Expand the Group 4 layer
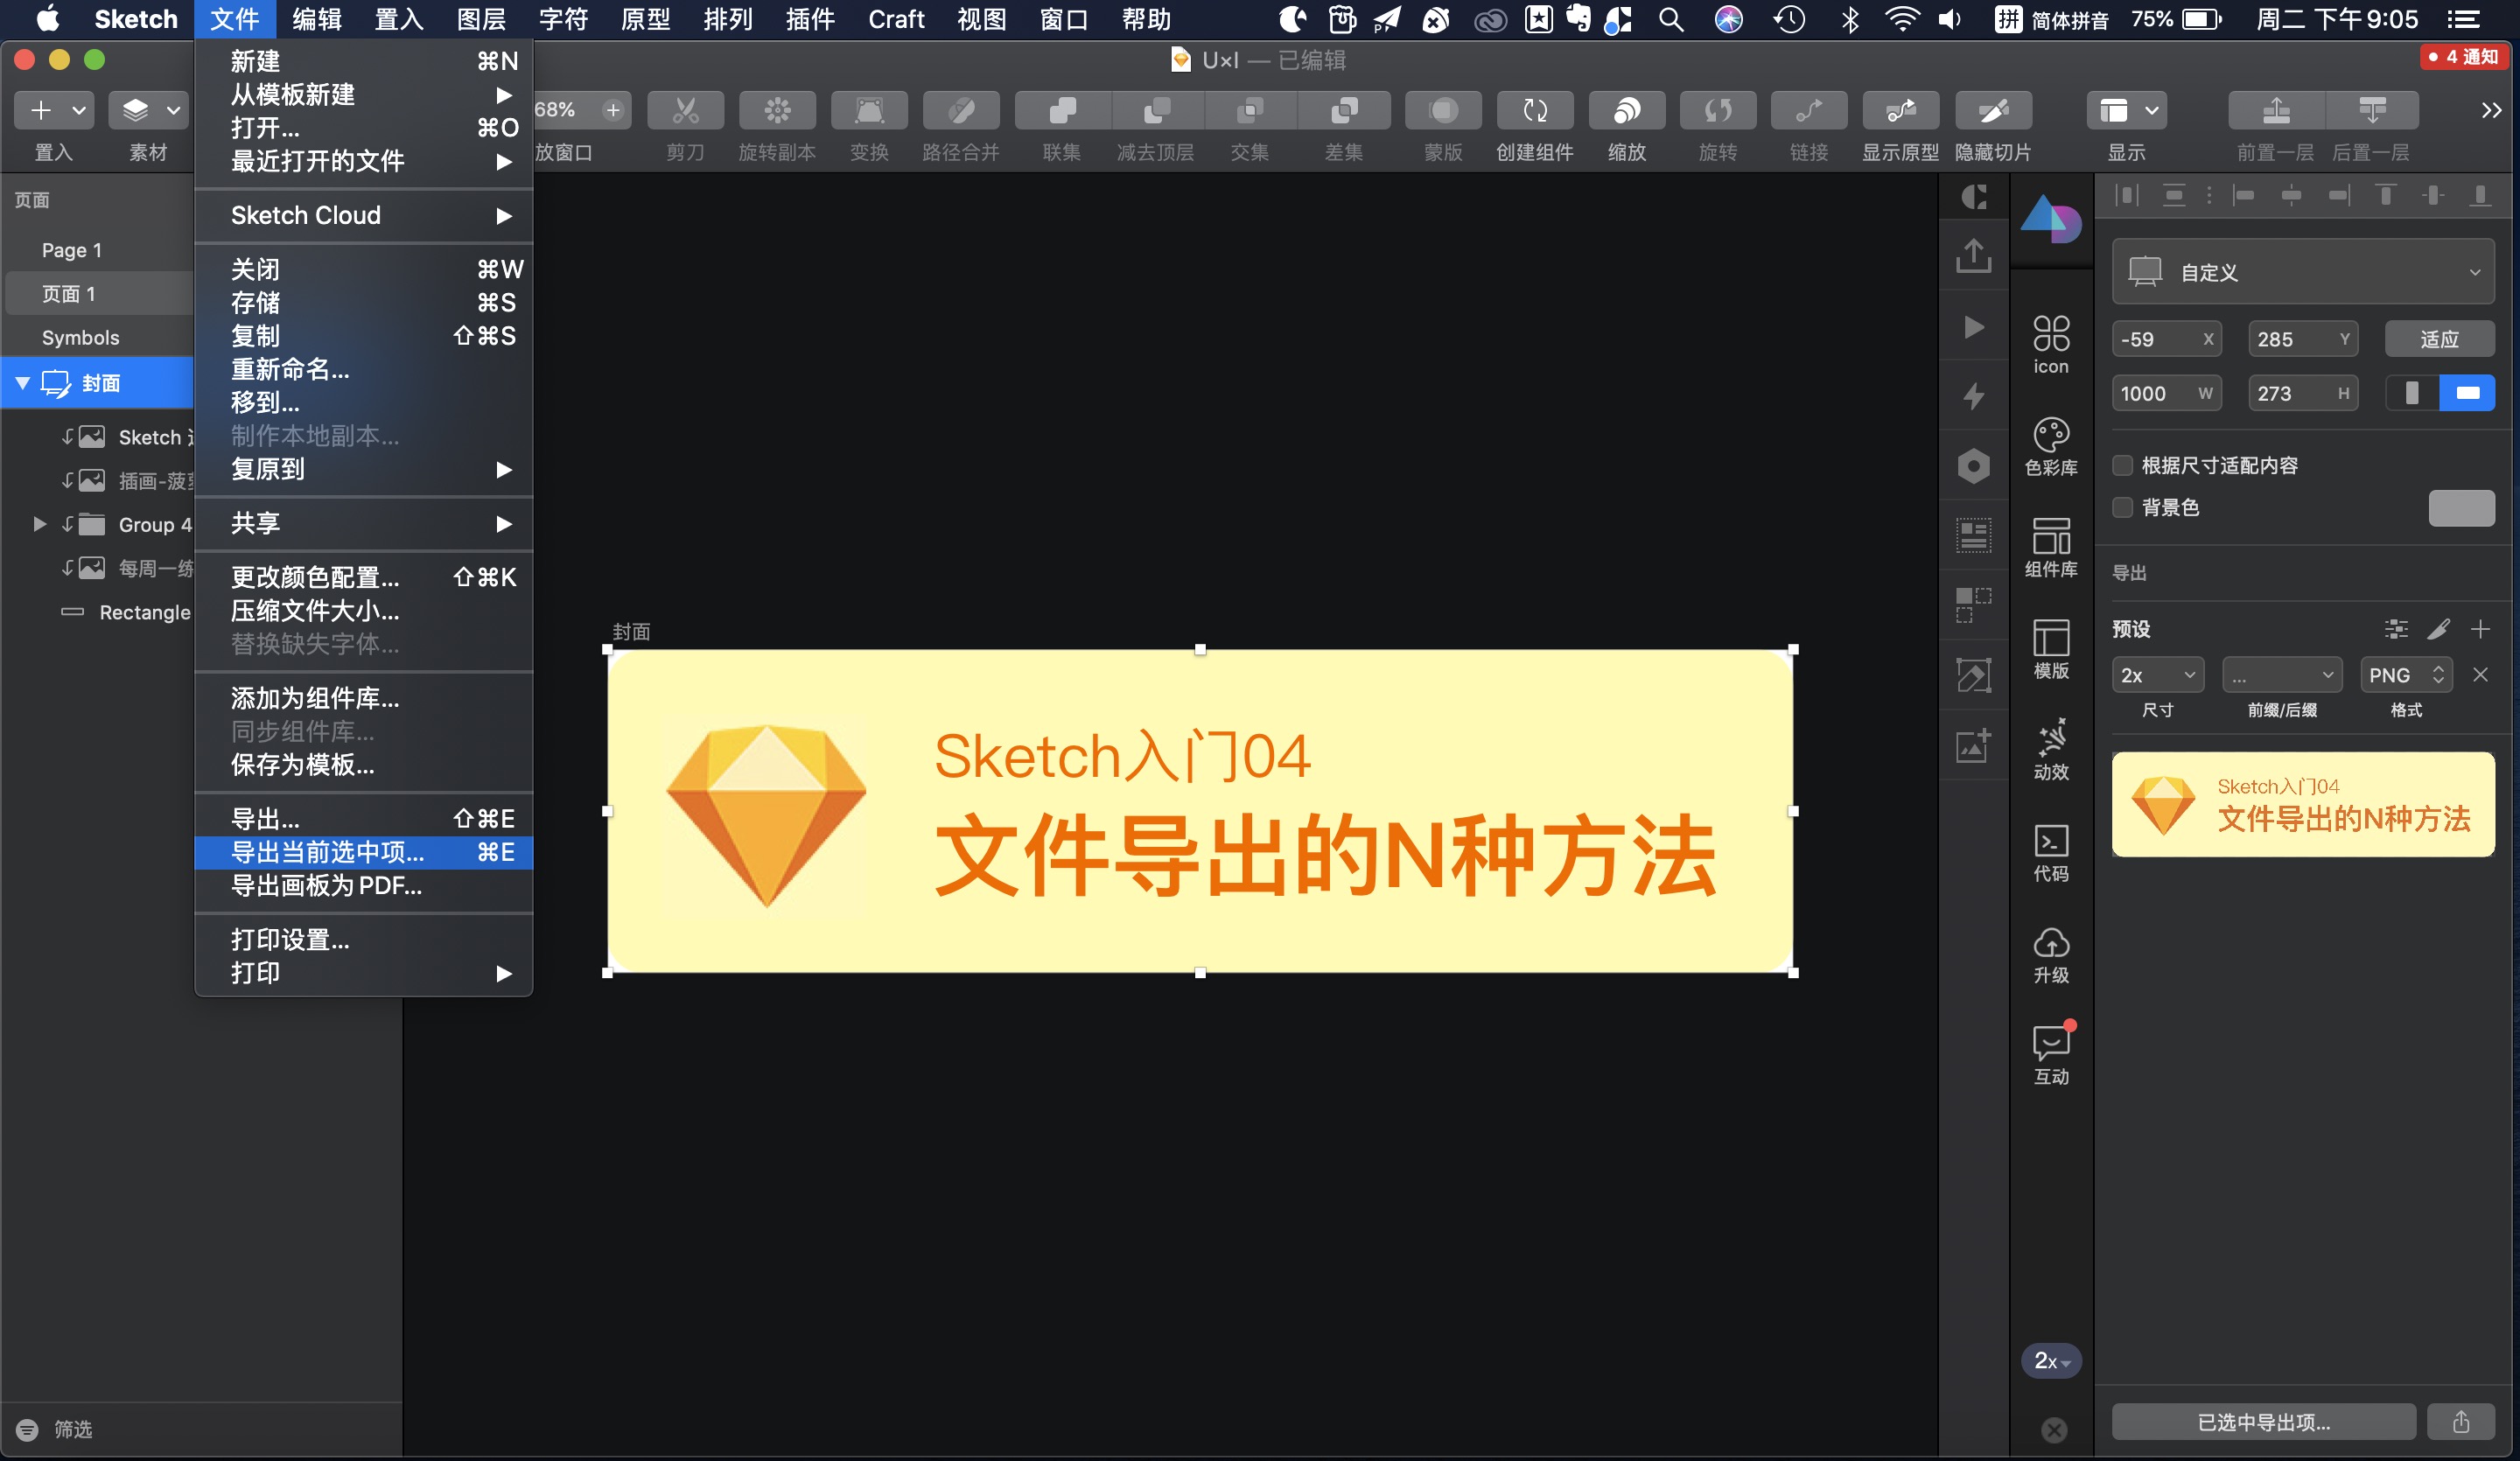 (x=39, y=524)
